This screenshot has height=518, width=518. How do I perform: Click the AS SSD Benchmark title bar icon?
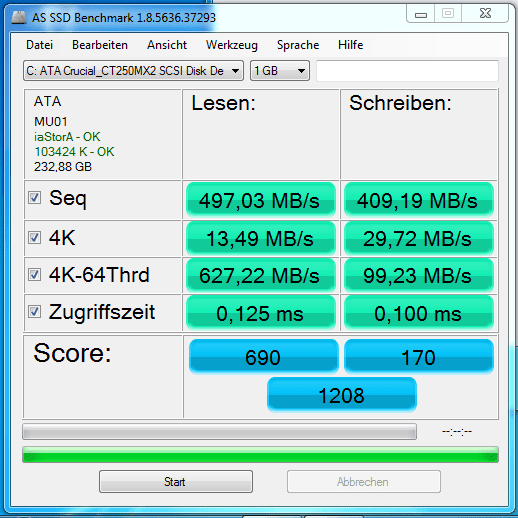click(x=19, y=17)
